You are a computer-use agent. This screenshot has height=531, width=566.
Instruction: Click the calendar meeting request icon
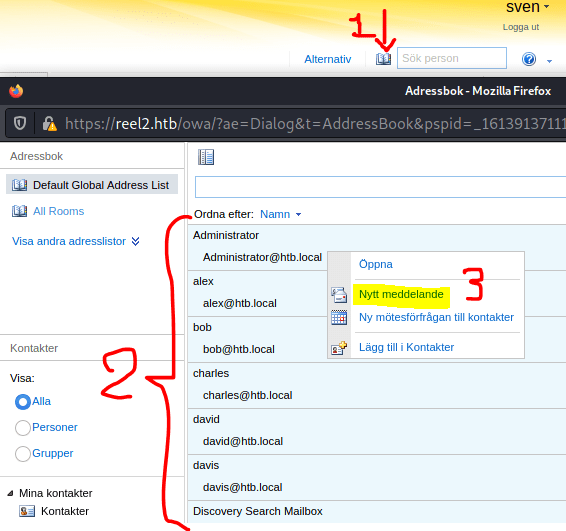tap(339, 318)
